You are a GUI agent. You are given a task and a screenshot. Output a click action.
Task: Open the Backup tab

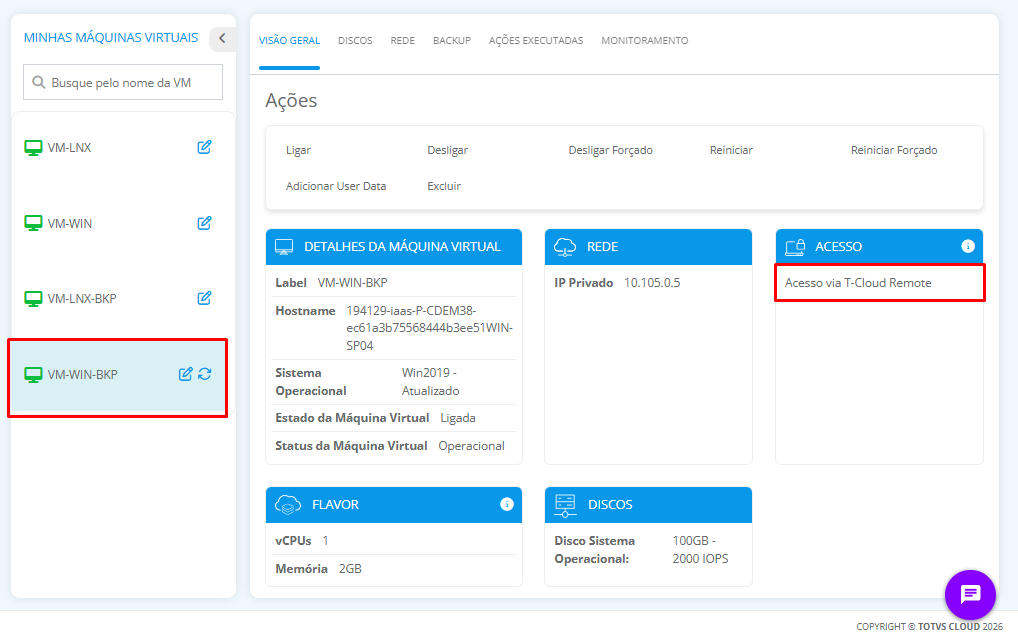pos(452,40)
